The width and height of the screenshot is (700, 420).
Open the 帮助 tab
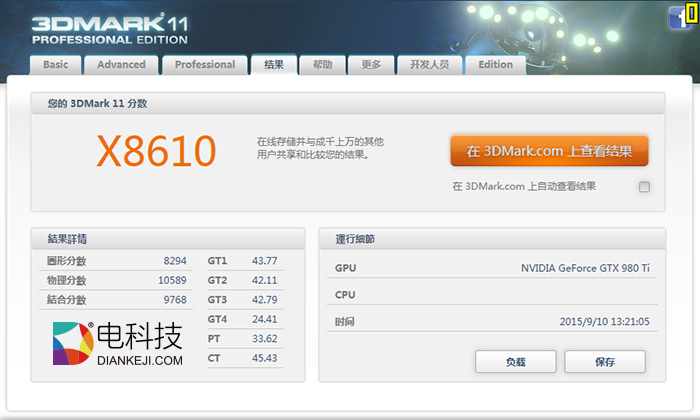(322, 65)
